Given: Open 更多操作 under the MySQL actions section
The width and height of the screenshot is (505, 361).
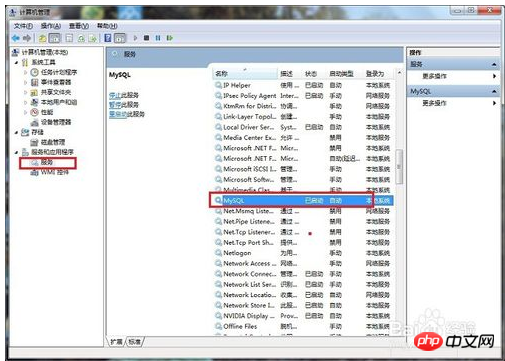Looking at the screenshot, I should [434, 103].
